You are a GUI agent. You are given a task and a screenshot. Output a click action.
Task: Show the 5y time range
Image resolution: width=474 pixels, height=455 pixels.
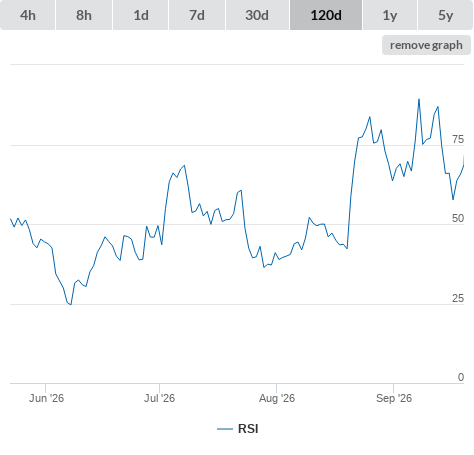click(x=446, y=15)
